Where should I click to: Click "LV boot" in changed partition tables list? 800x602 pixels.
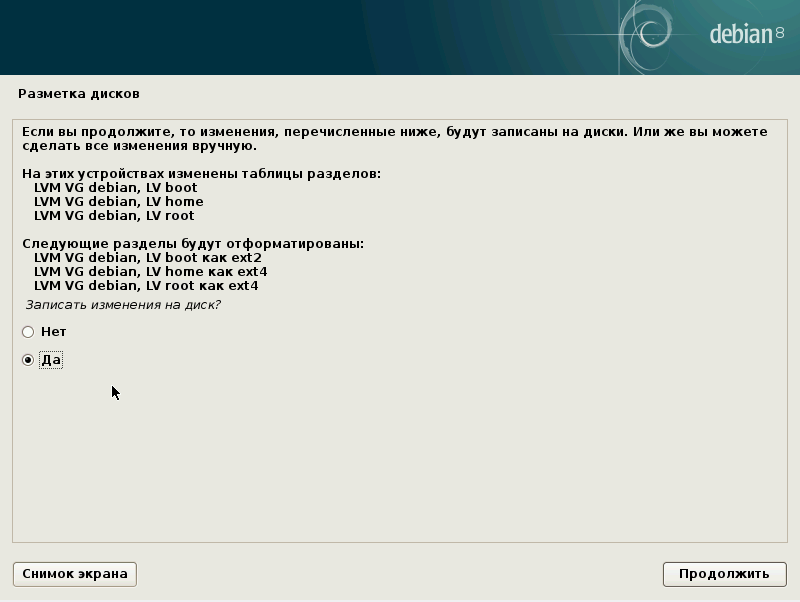115,188
